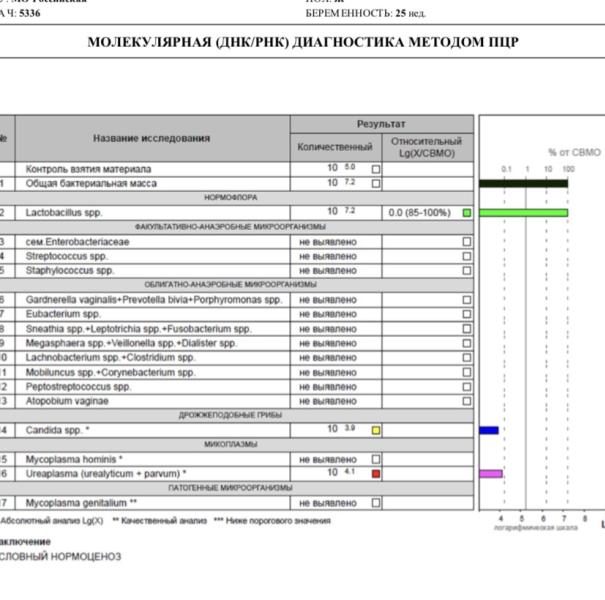Click the 10 3.9 quantity for Candida
The width and height of the screenshot is (605, 600).
(x=341, y=429)
